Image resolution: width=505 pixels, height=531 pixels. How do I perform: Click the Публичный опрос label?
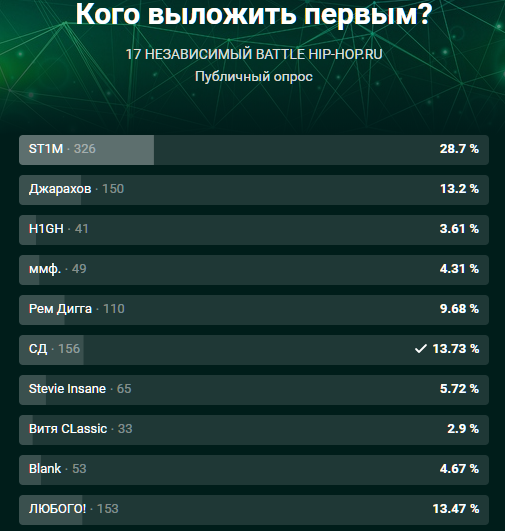point(254,77)
